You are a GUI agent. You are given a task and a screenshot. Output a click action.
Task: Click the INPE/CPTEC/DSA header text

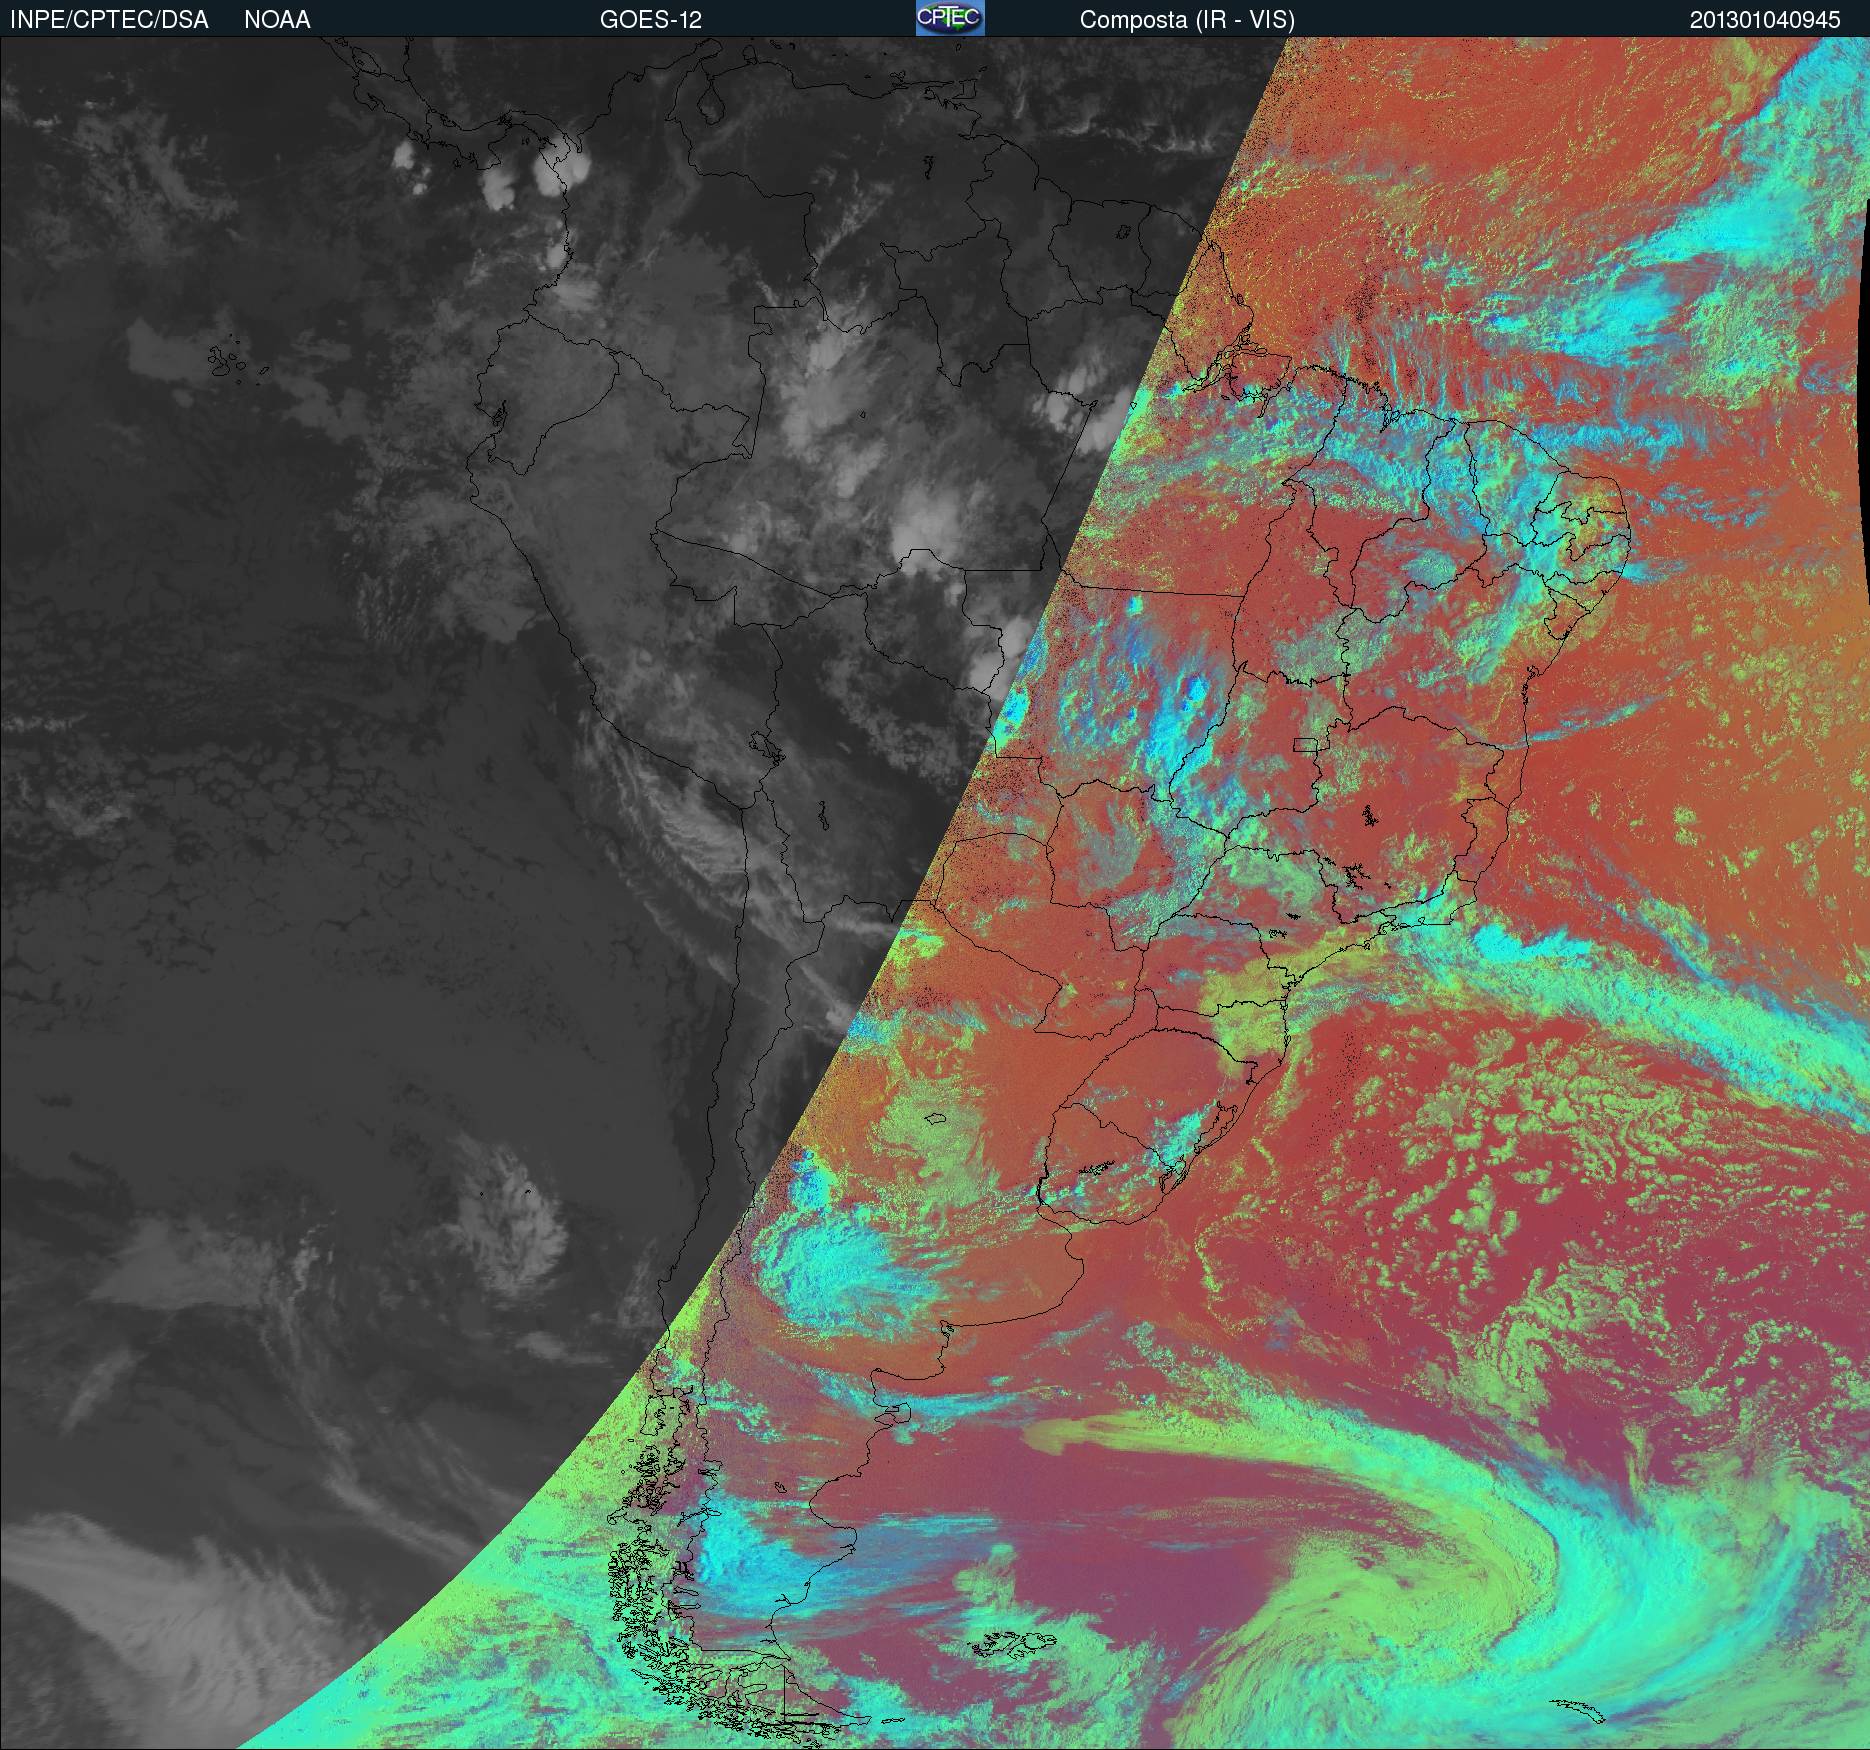pos(109,20)
